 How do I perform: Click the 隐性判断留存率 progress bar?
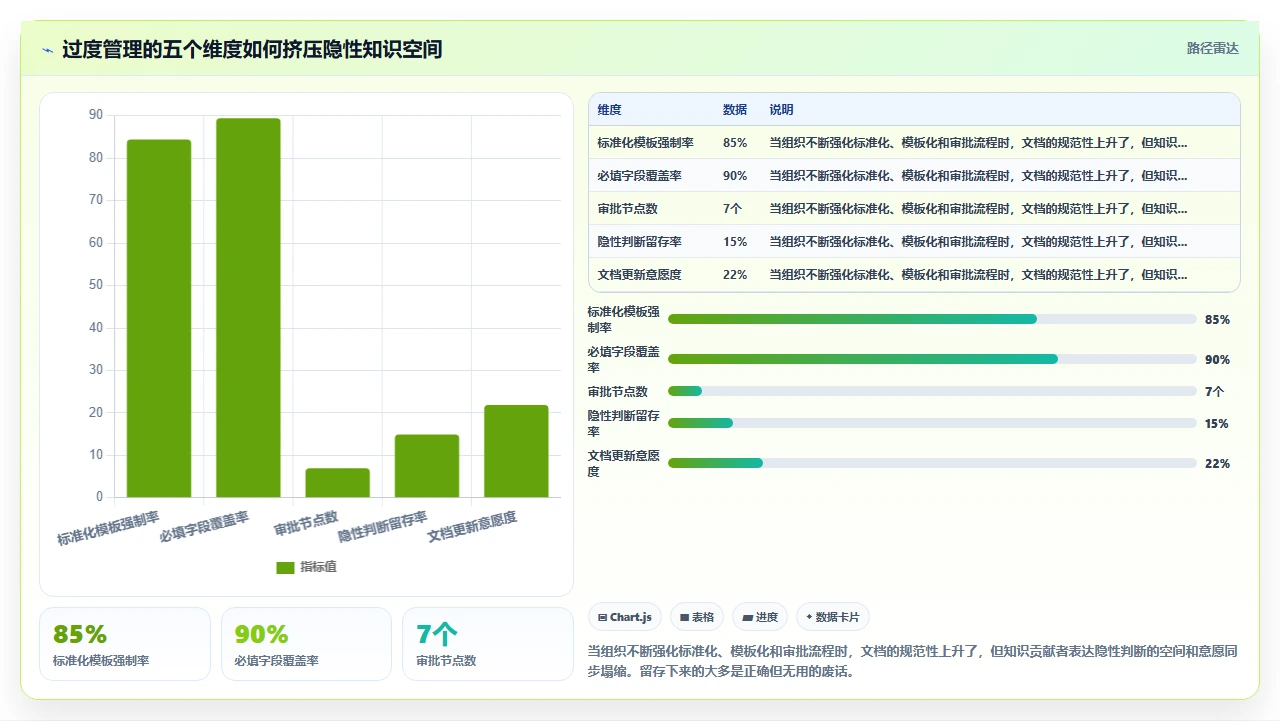932,423
